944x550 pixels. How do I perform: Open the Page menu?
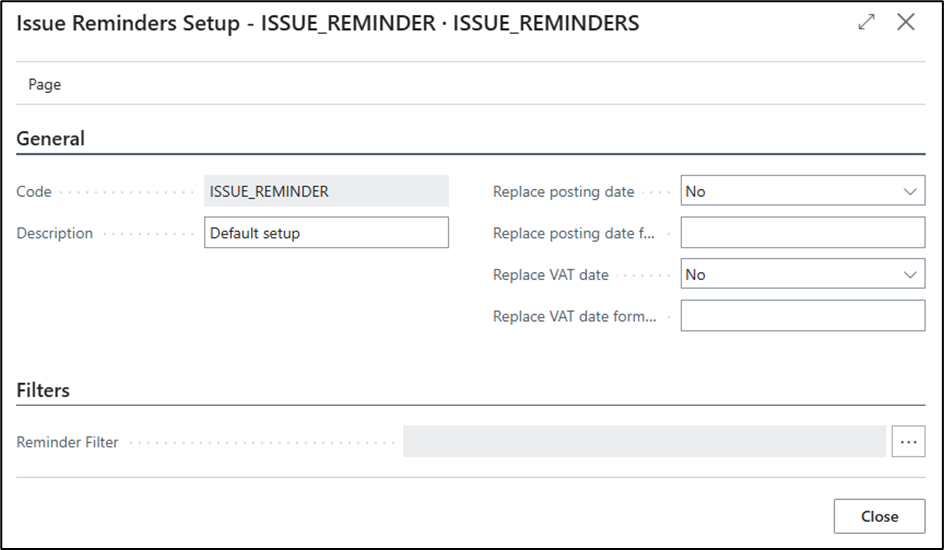45,85
